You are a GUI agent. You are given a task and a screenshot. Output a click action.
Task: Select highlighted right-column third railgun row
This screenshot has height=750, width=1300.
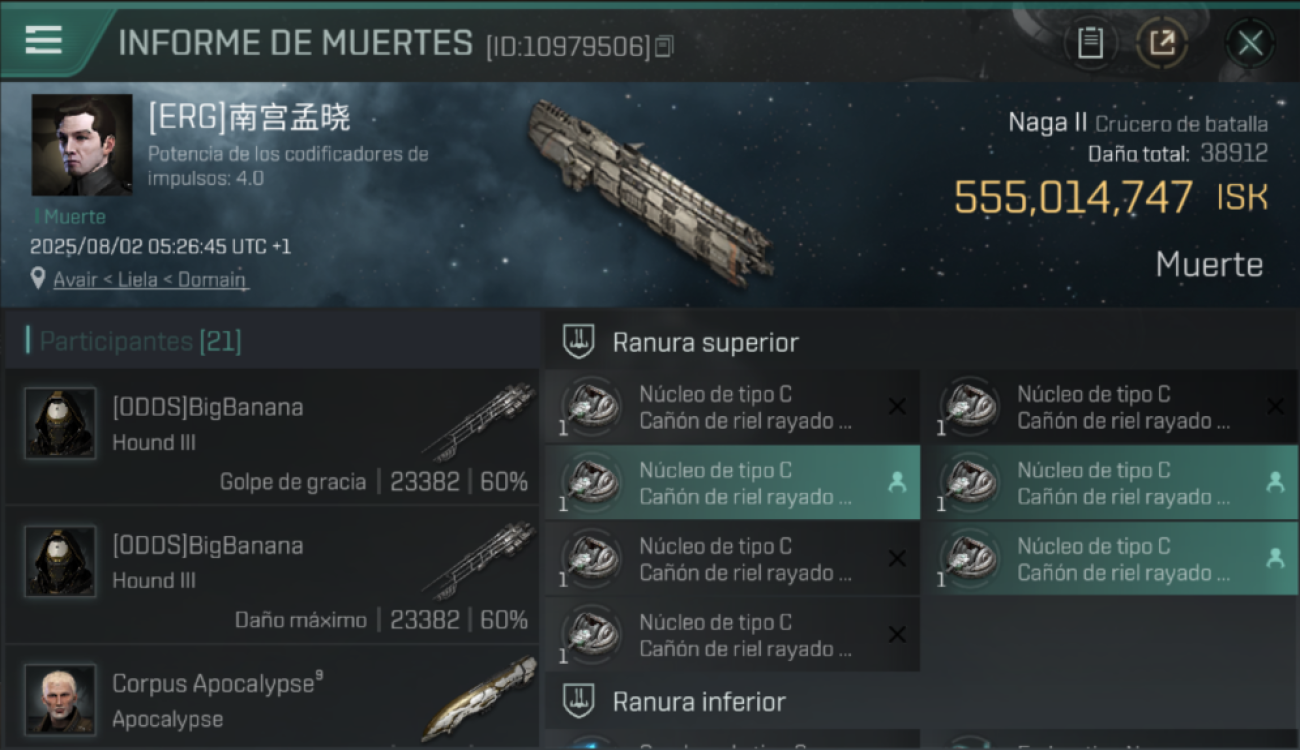pyautogui.click(x=1111, y=559)
